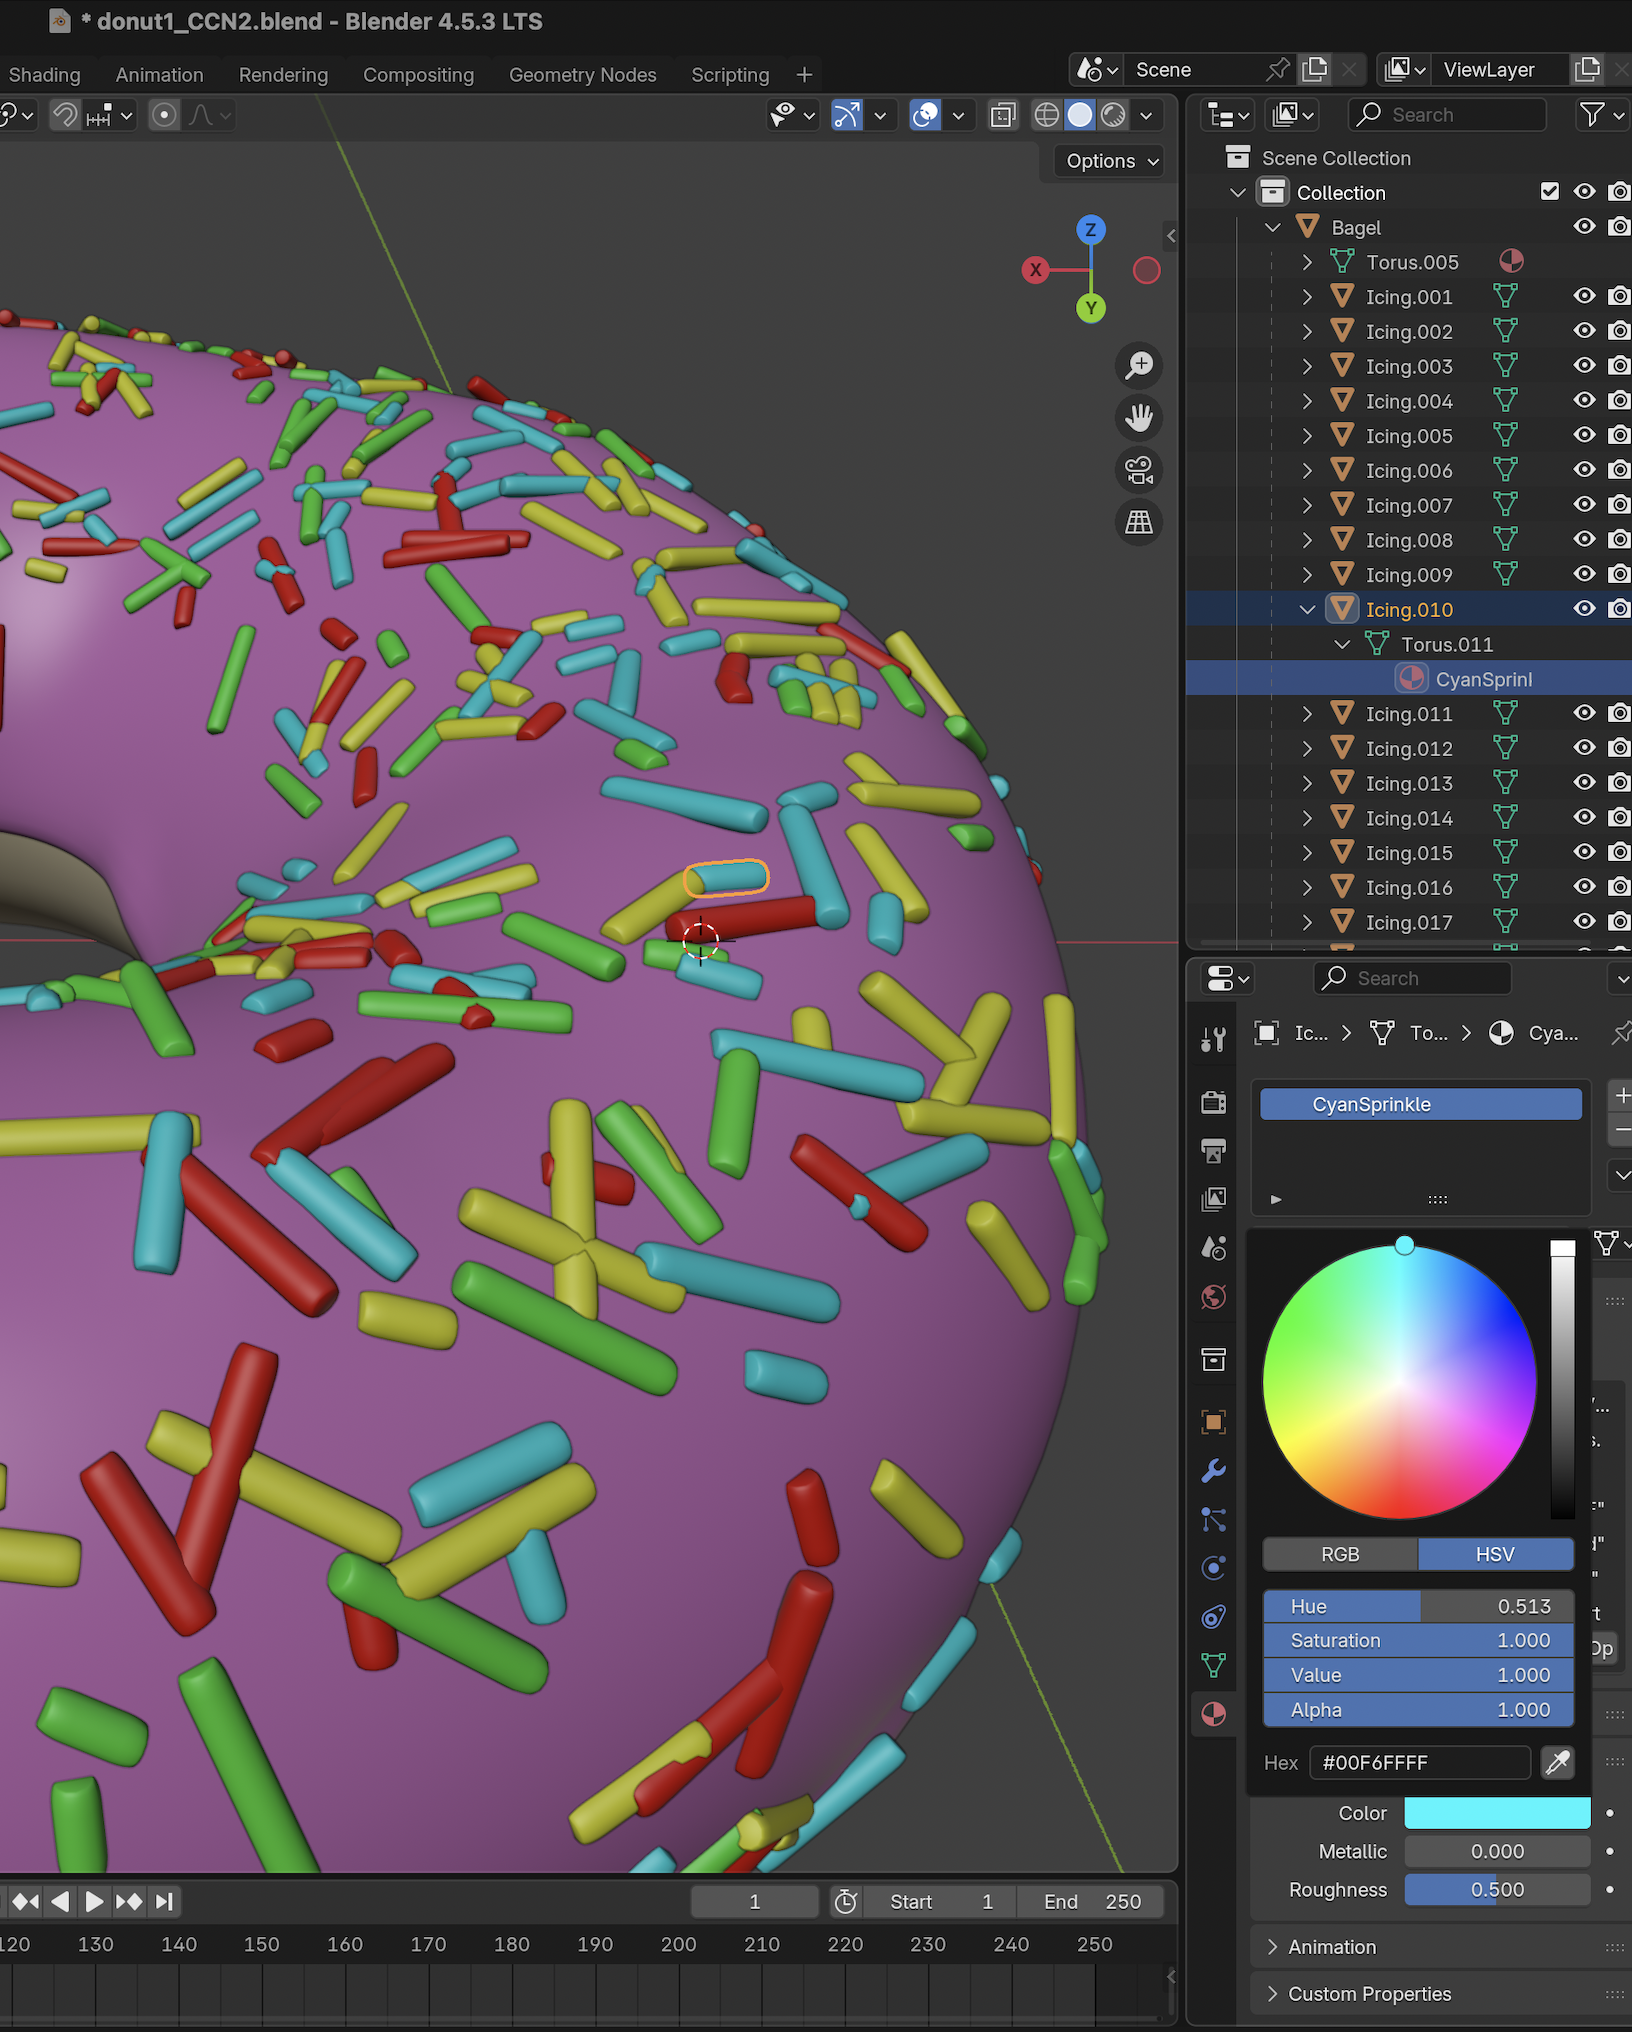Enable Material Preview shading in viewport
Image resolution: width=1632 pixels, height=2032 pixels.
[1113, 115]
